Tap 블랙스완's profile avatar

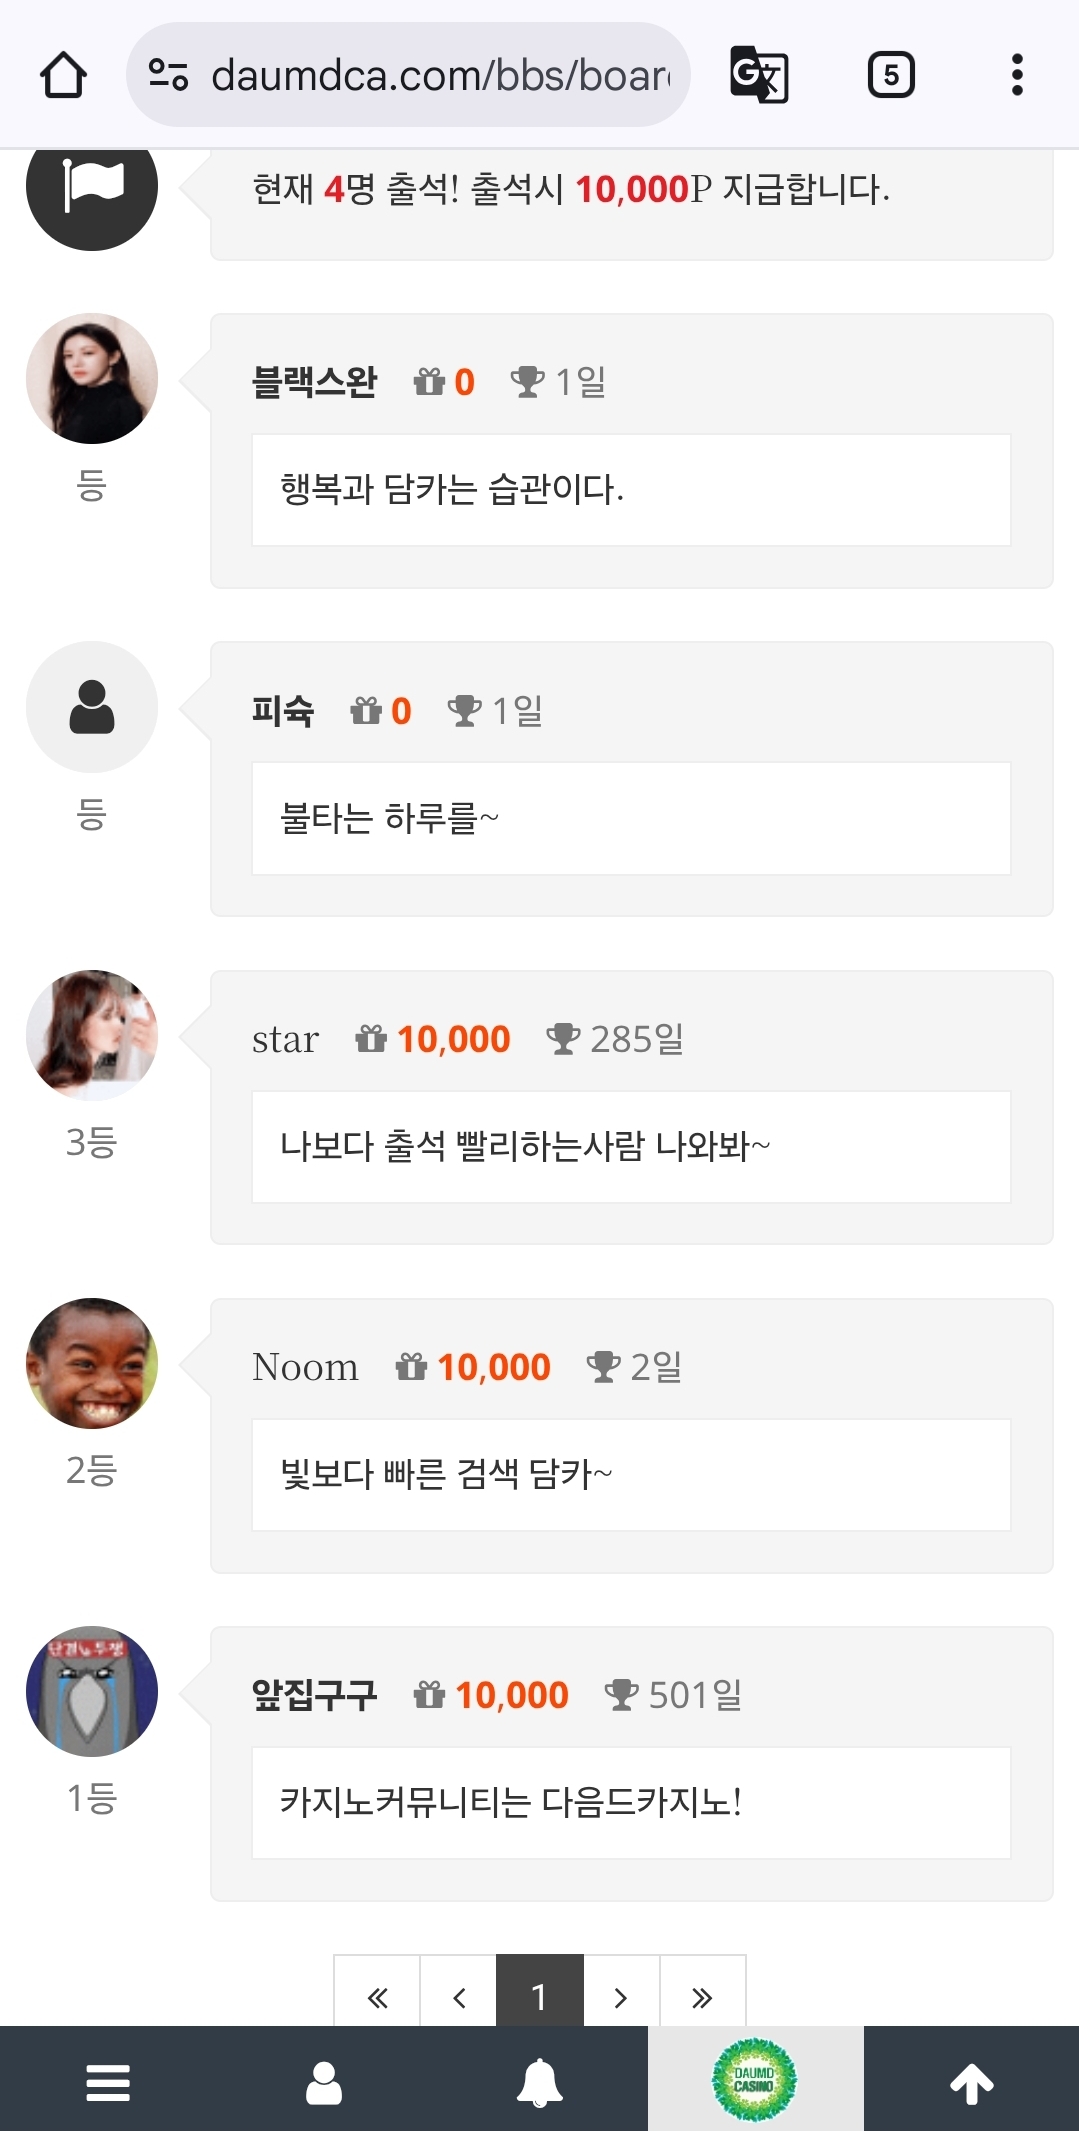[x=92, y=379]
